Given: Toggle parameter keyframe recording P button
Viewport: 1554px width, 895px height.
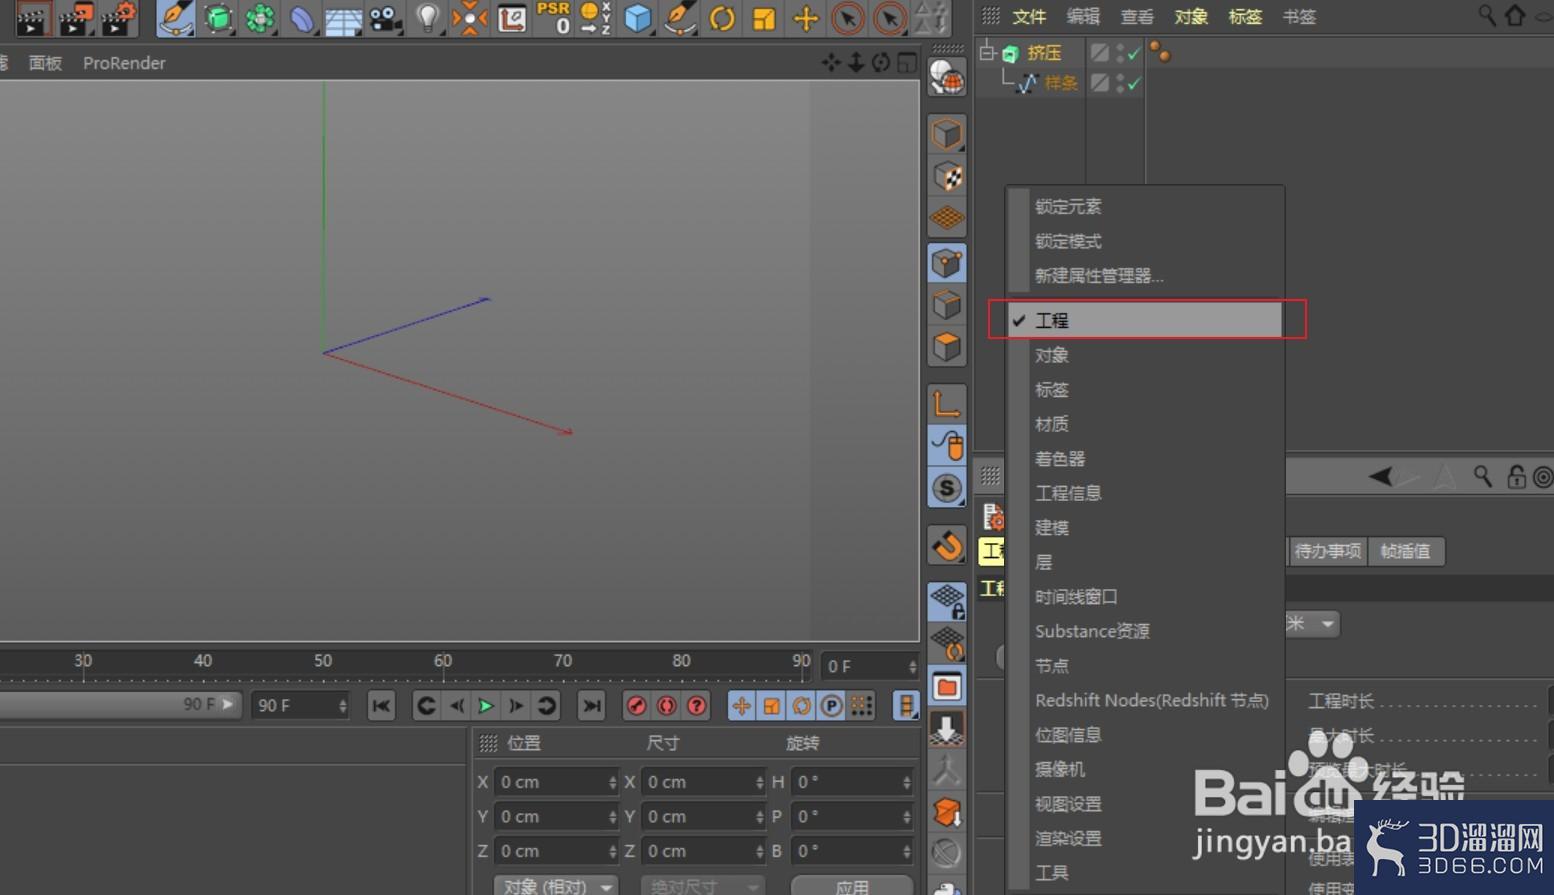Looking at the screenshot, I should [831, 706].
